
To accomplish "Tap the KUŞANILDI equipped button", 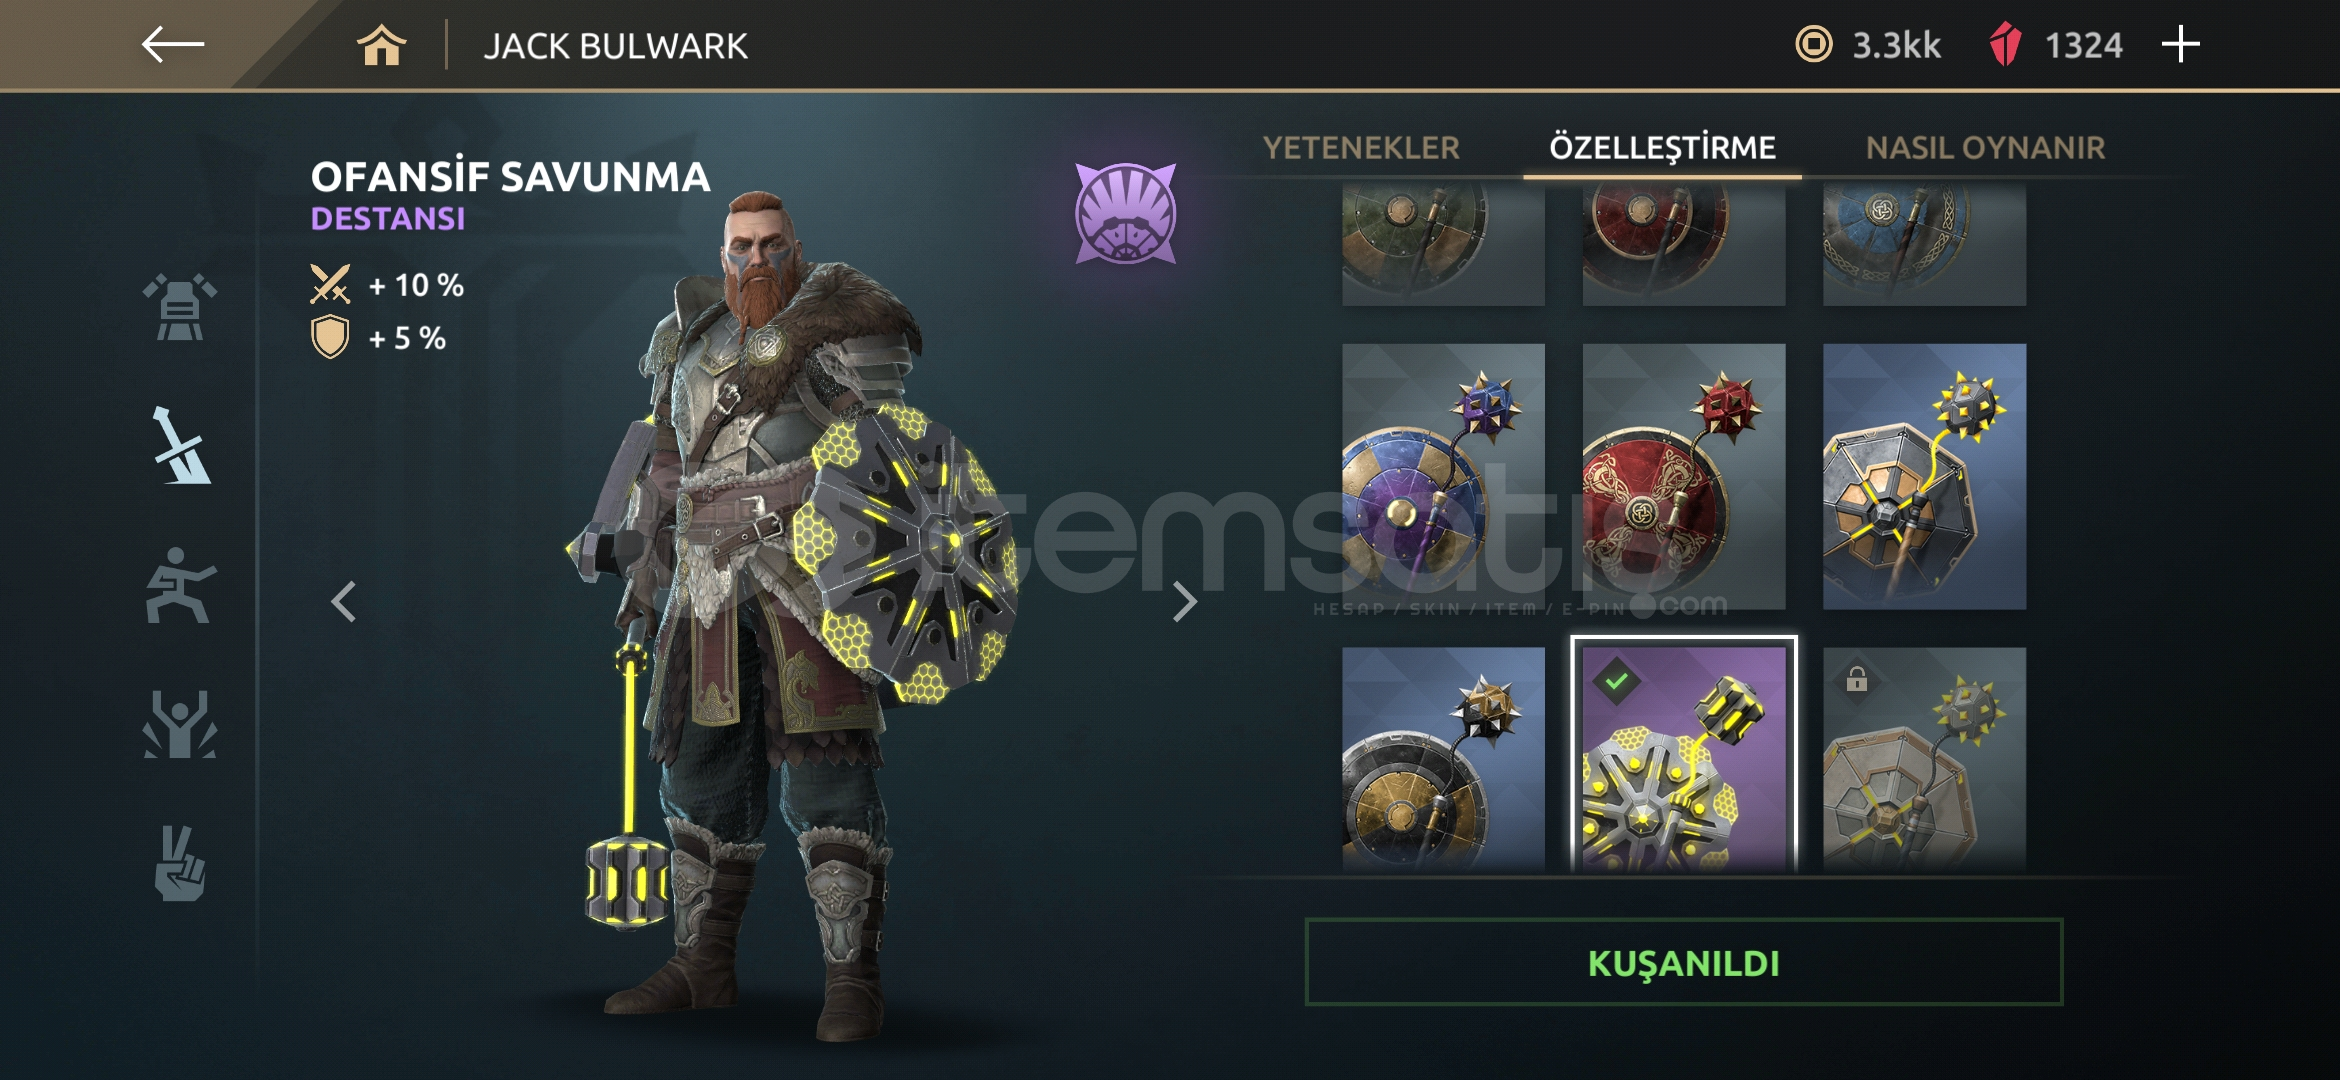I will pyautogui.click(x=1684, y=962).
